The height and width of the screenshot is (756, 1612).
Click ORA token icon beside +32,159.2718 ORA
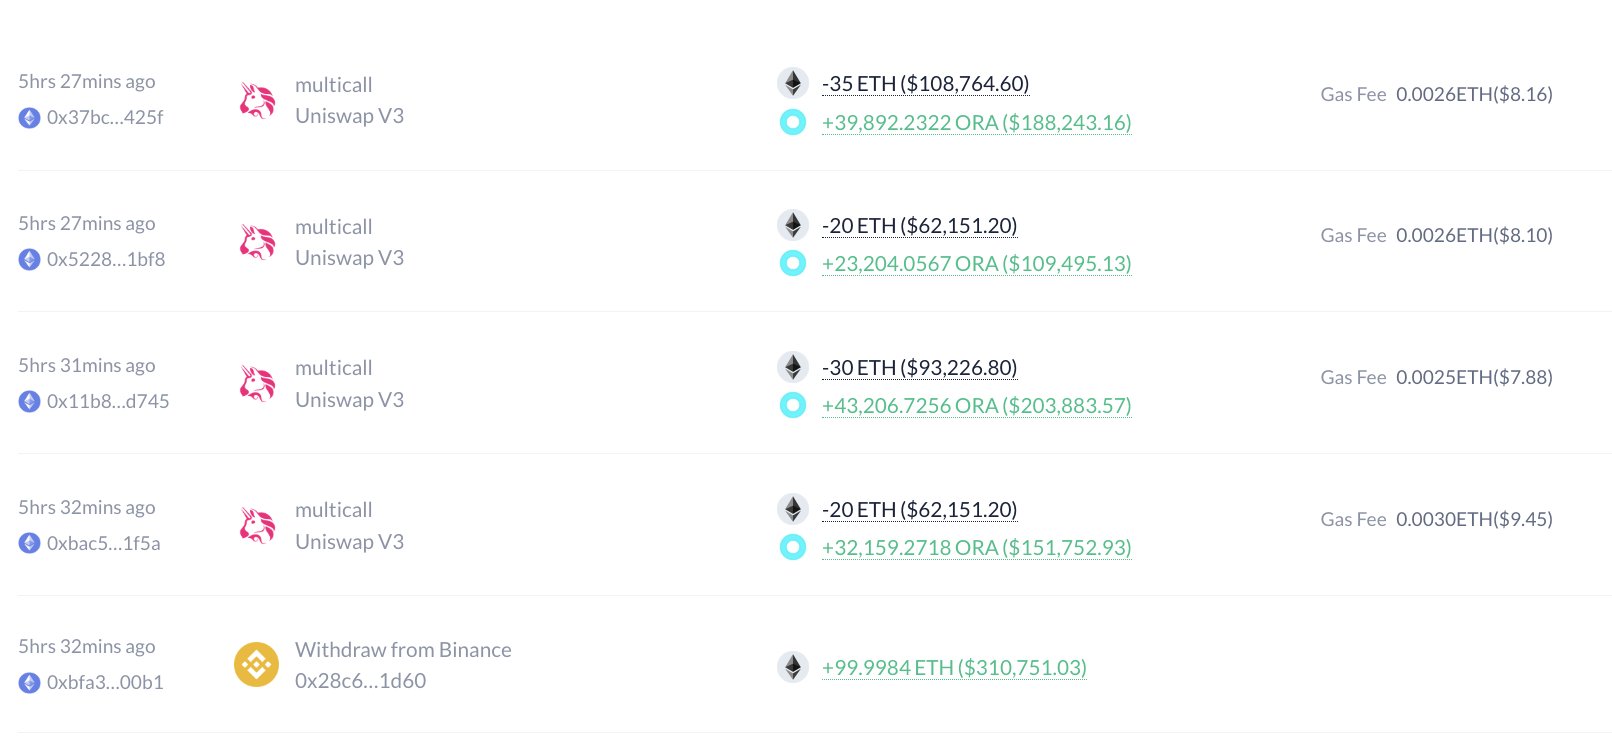coord(793,548)
